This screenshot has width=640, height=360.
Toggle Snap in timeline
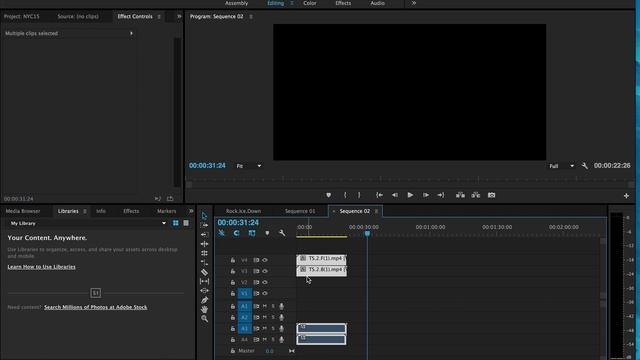[236, 233]
